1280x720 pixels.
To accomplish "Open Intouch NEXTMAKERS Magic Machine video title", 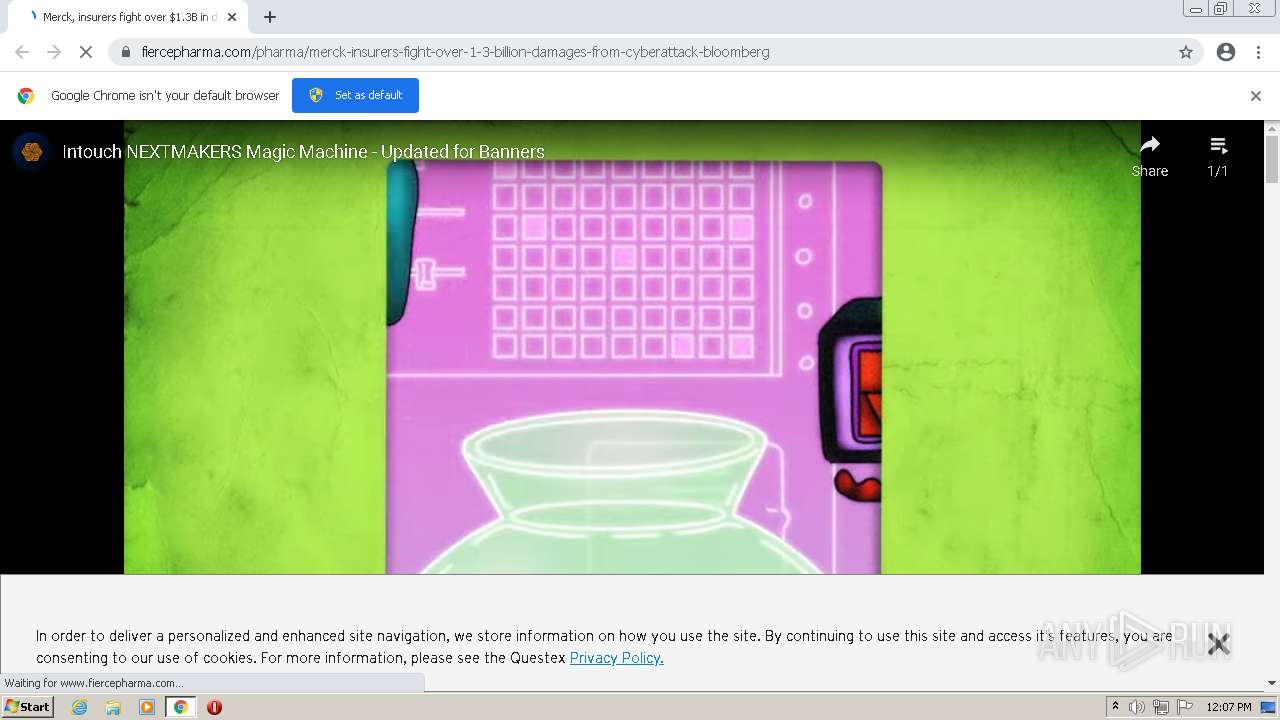I will [x=303, y=152].
